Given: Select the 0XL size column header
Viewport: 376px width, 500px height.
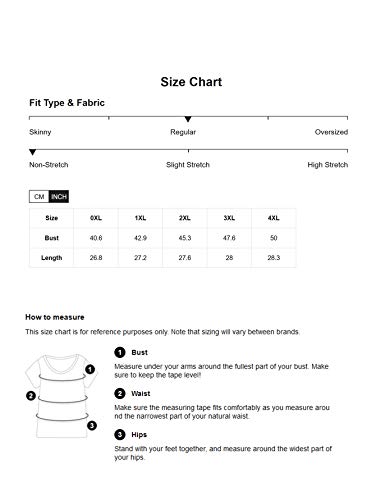Looking at the screenshot, I should (x=96, y=218).
